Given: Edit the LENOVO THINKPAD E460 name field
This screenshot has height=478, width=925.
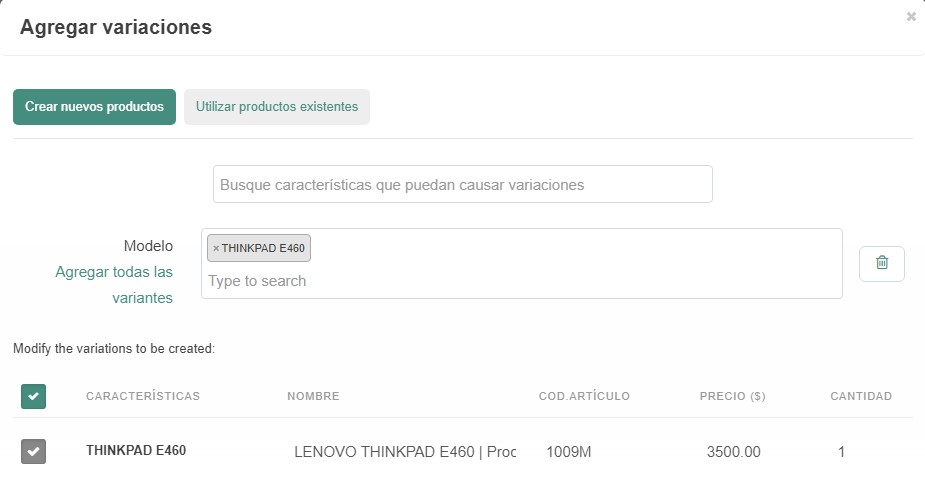Looking at the screenshot, I should click(x=404, y=452).
